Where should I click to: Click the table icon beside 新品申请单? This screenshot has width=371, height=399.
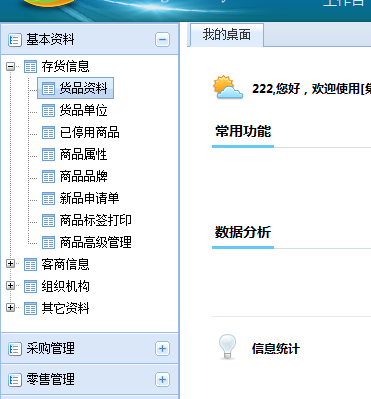[x=48, y=199]
